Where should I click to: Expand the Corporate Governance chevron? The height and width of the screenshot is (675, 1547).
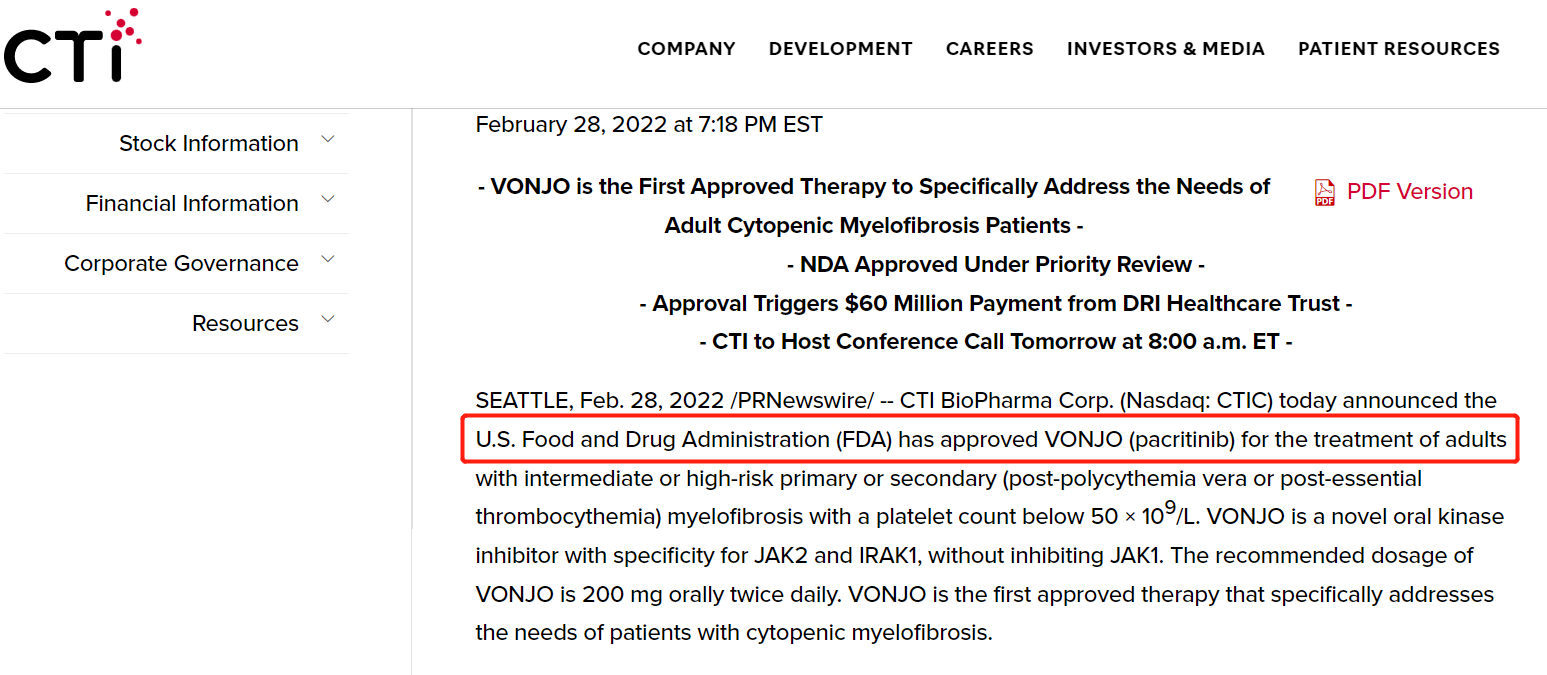pos(327,260)
